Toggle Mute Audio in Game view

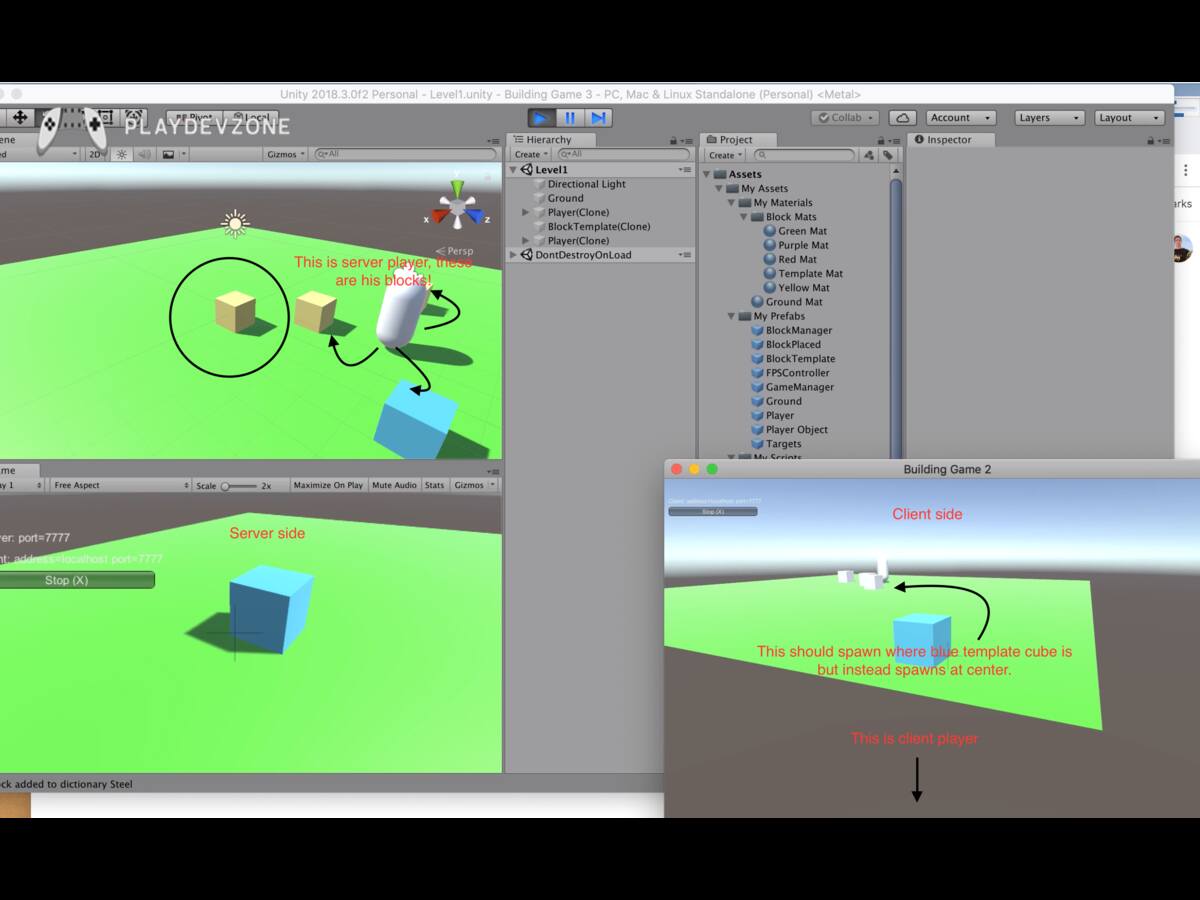pyautogui.click(x=394, y=485)
